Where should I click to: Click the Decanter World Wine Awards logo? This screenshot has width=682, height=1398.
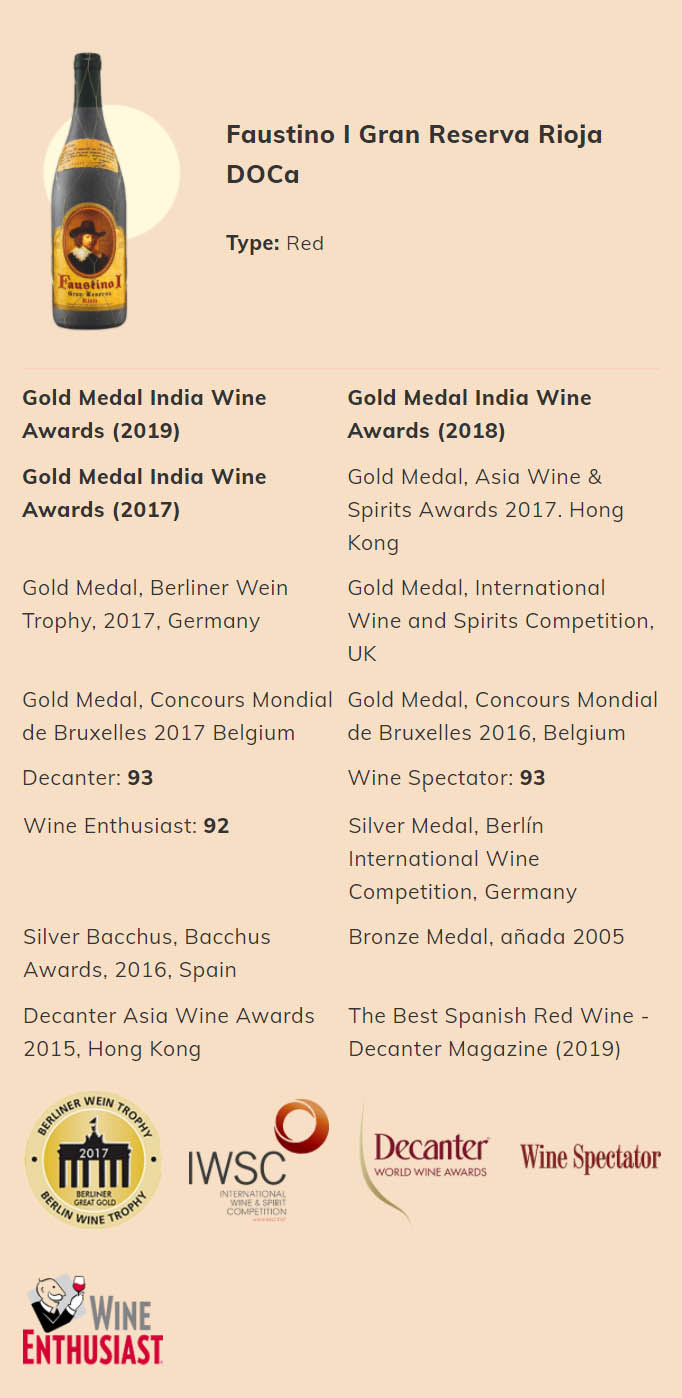428,1160
